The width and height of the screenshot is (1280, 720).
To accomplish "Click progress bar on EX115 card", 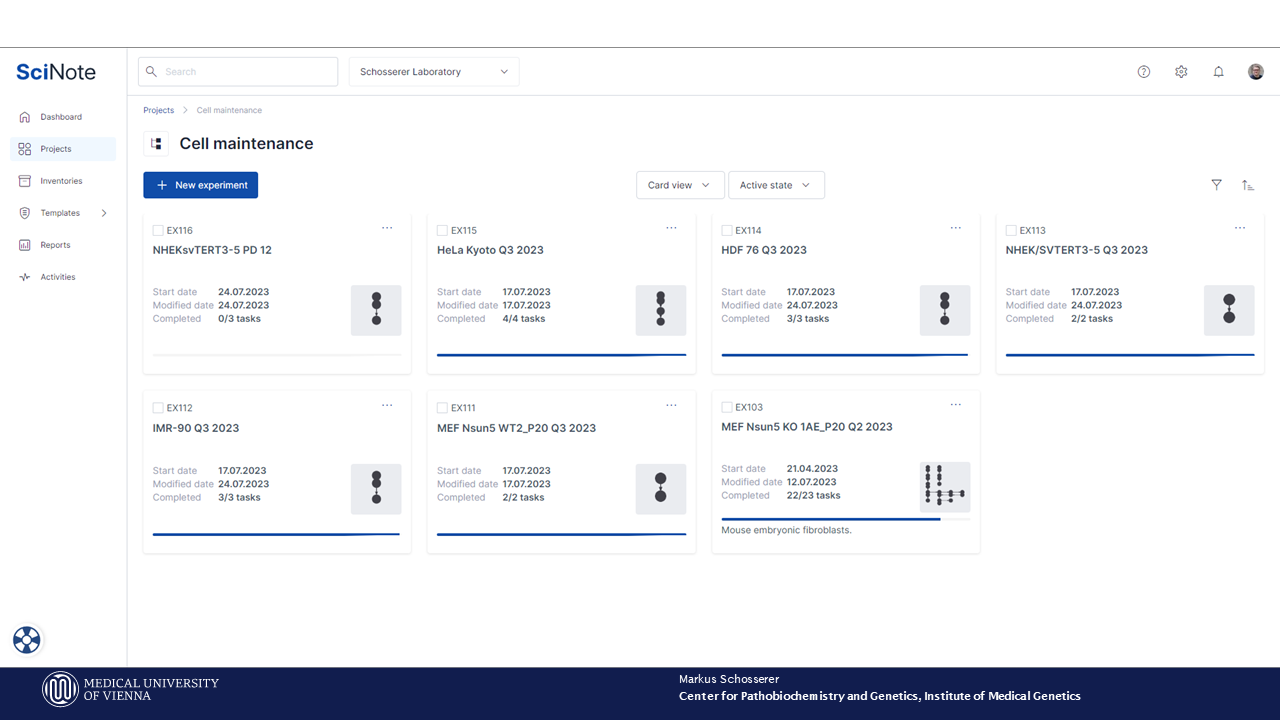I will (562, 355).
